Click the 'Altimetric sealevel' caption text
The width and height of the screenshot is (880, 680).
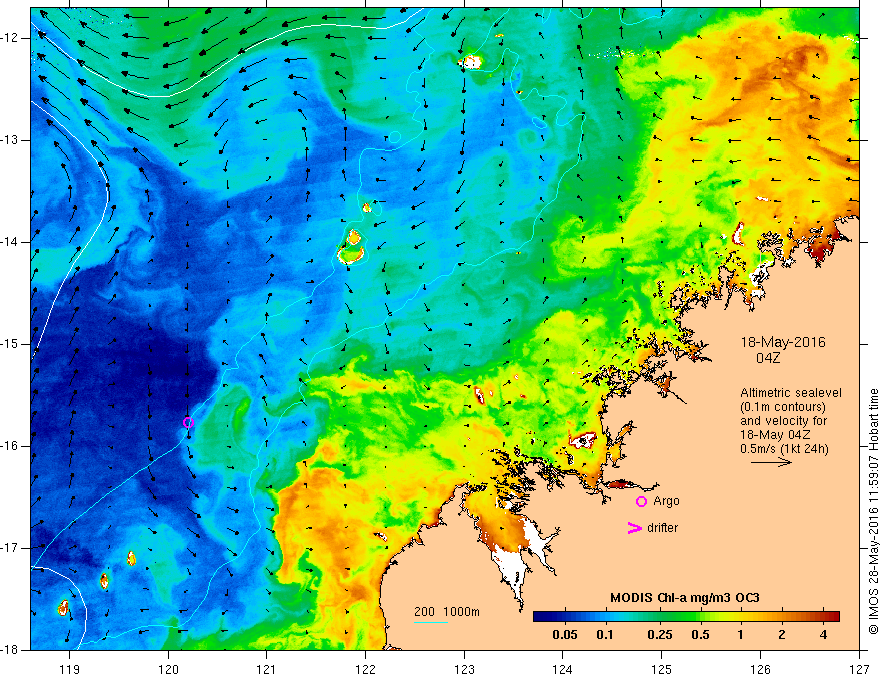791,393
